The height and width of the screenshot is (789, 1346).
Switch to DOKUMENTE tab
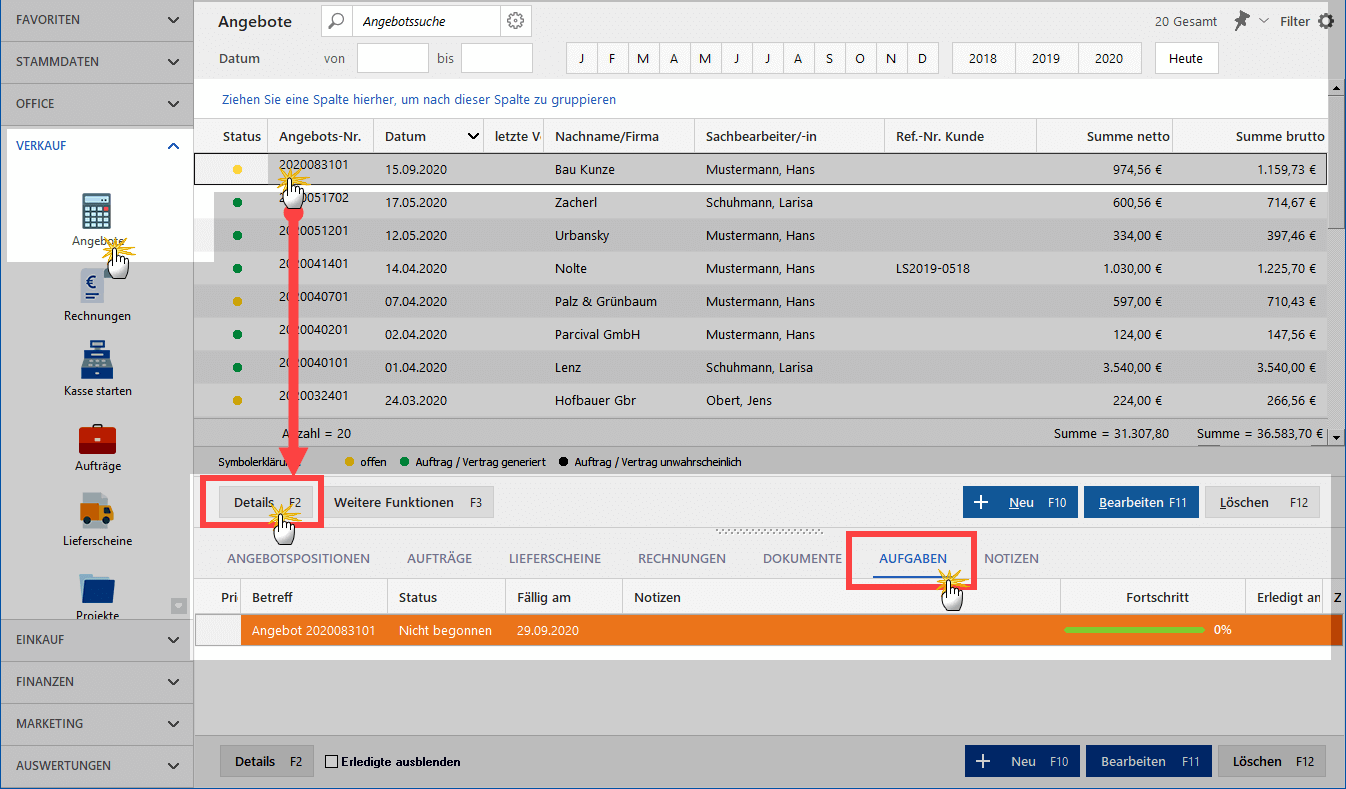[802, 558]
